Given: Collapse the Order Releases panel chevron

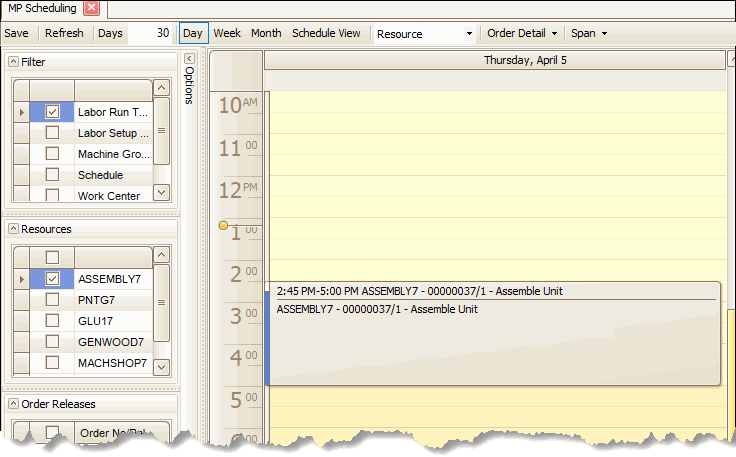Looking at the screenshot, I should 13,404.
